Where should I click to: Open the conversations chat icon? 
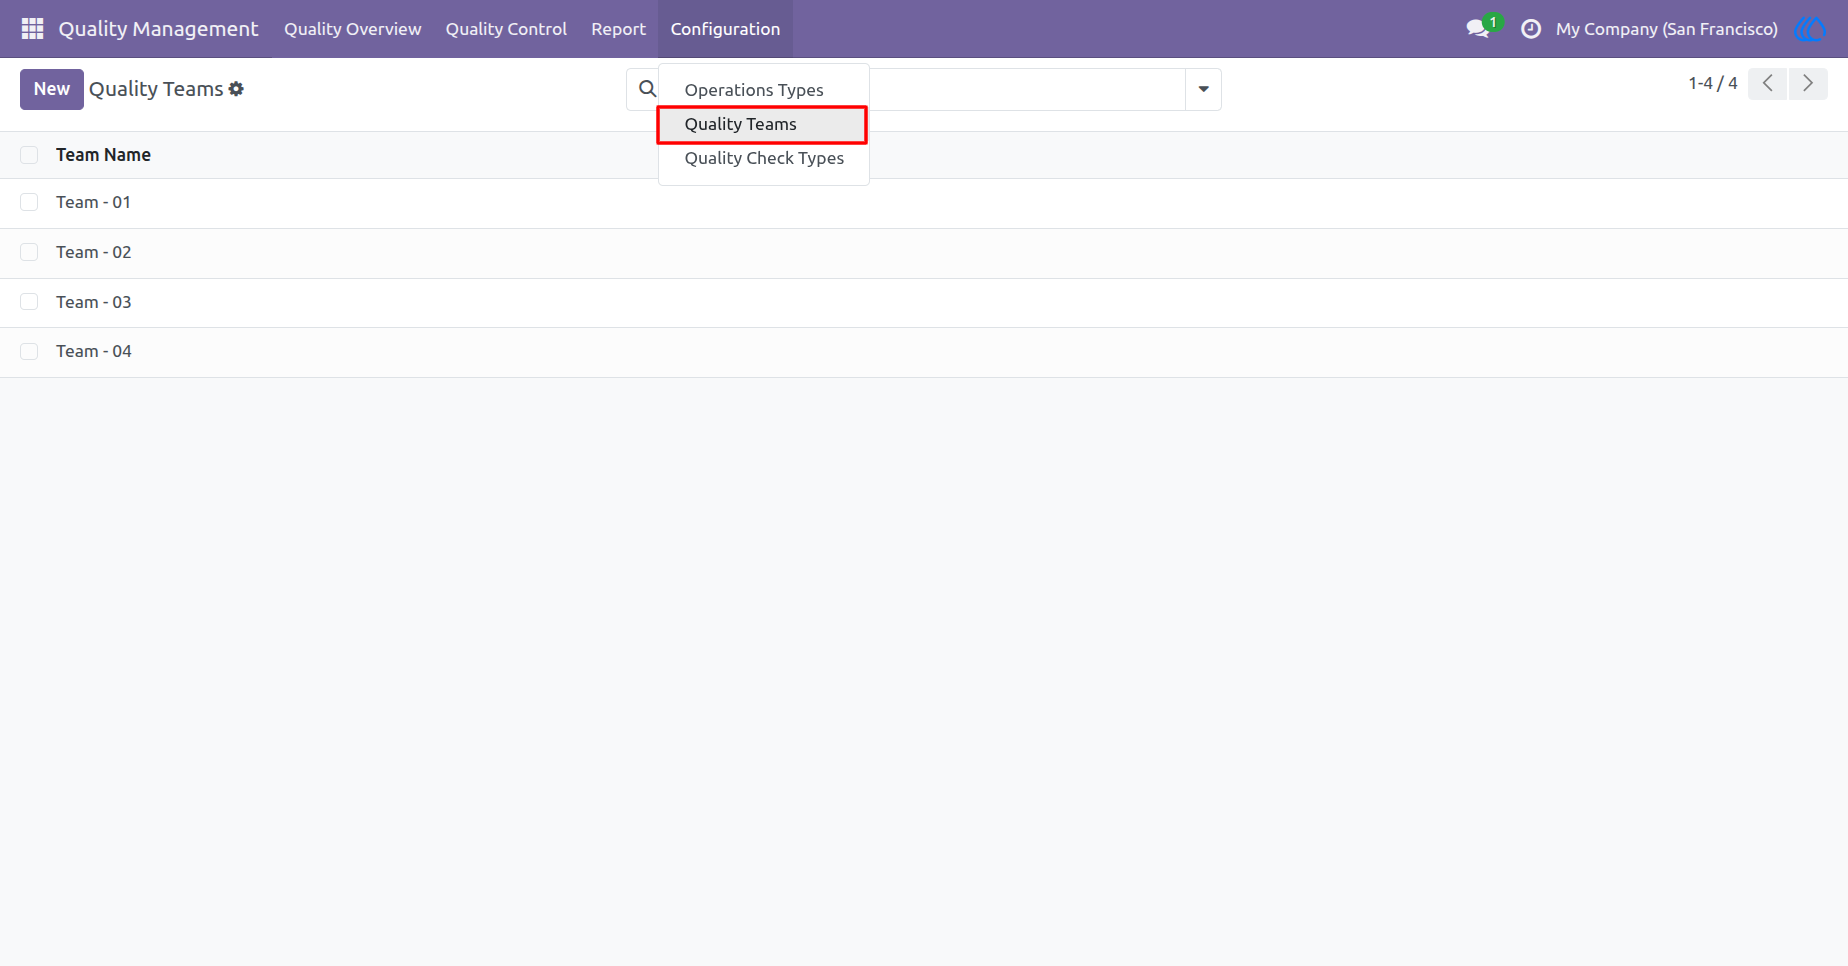click(1478, 29)
